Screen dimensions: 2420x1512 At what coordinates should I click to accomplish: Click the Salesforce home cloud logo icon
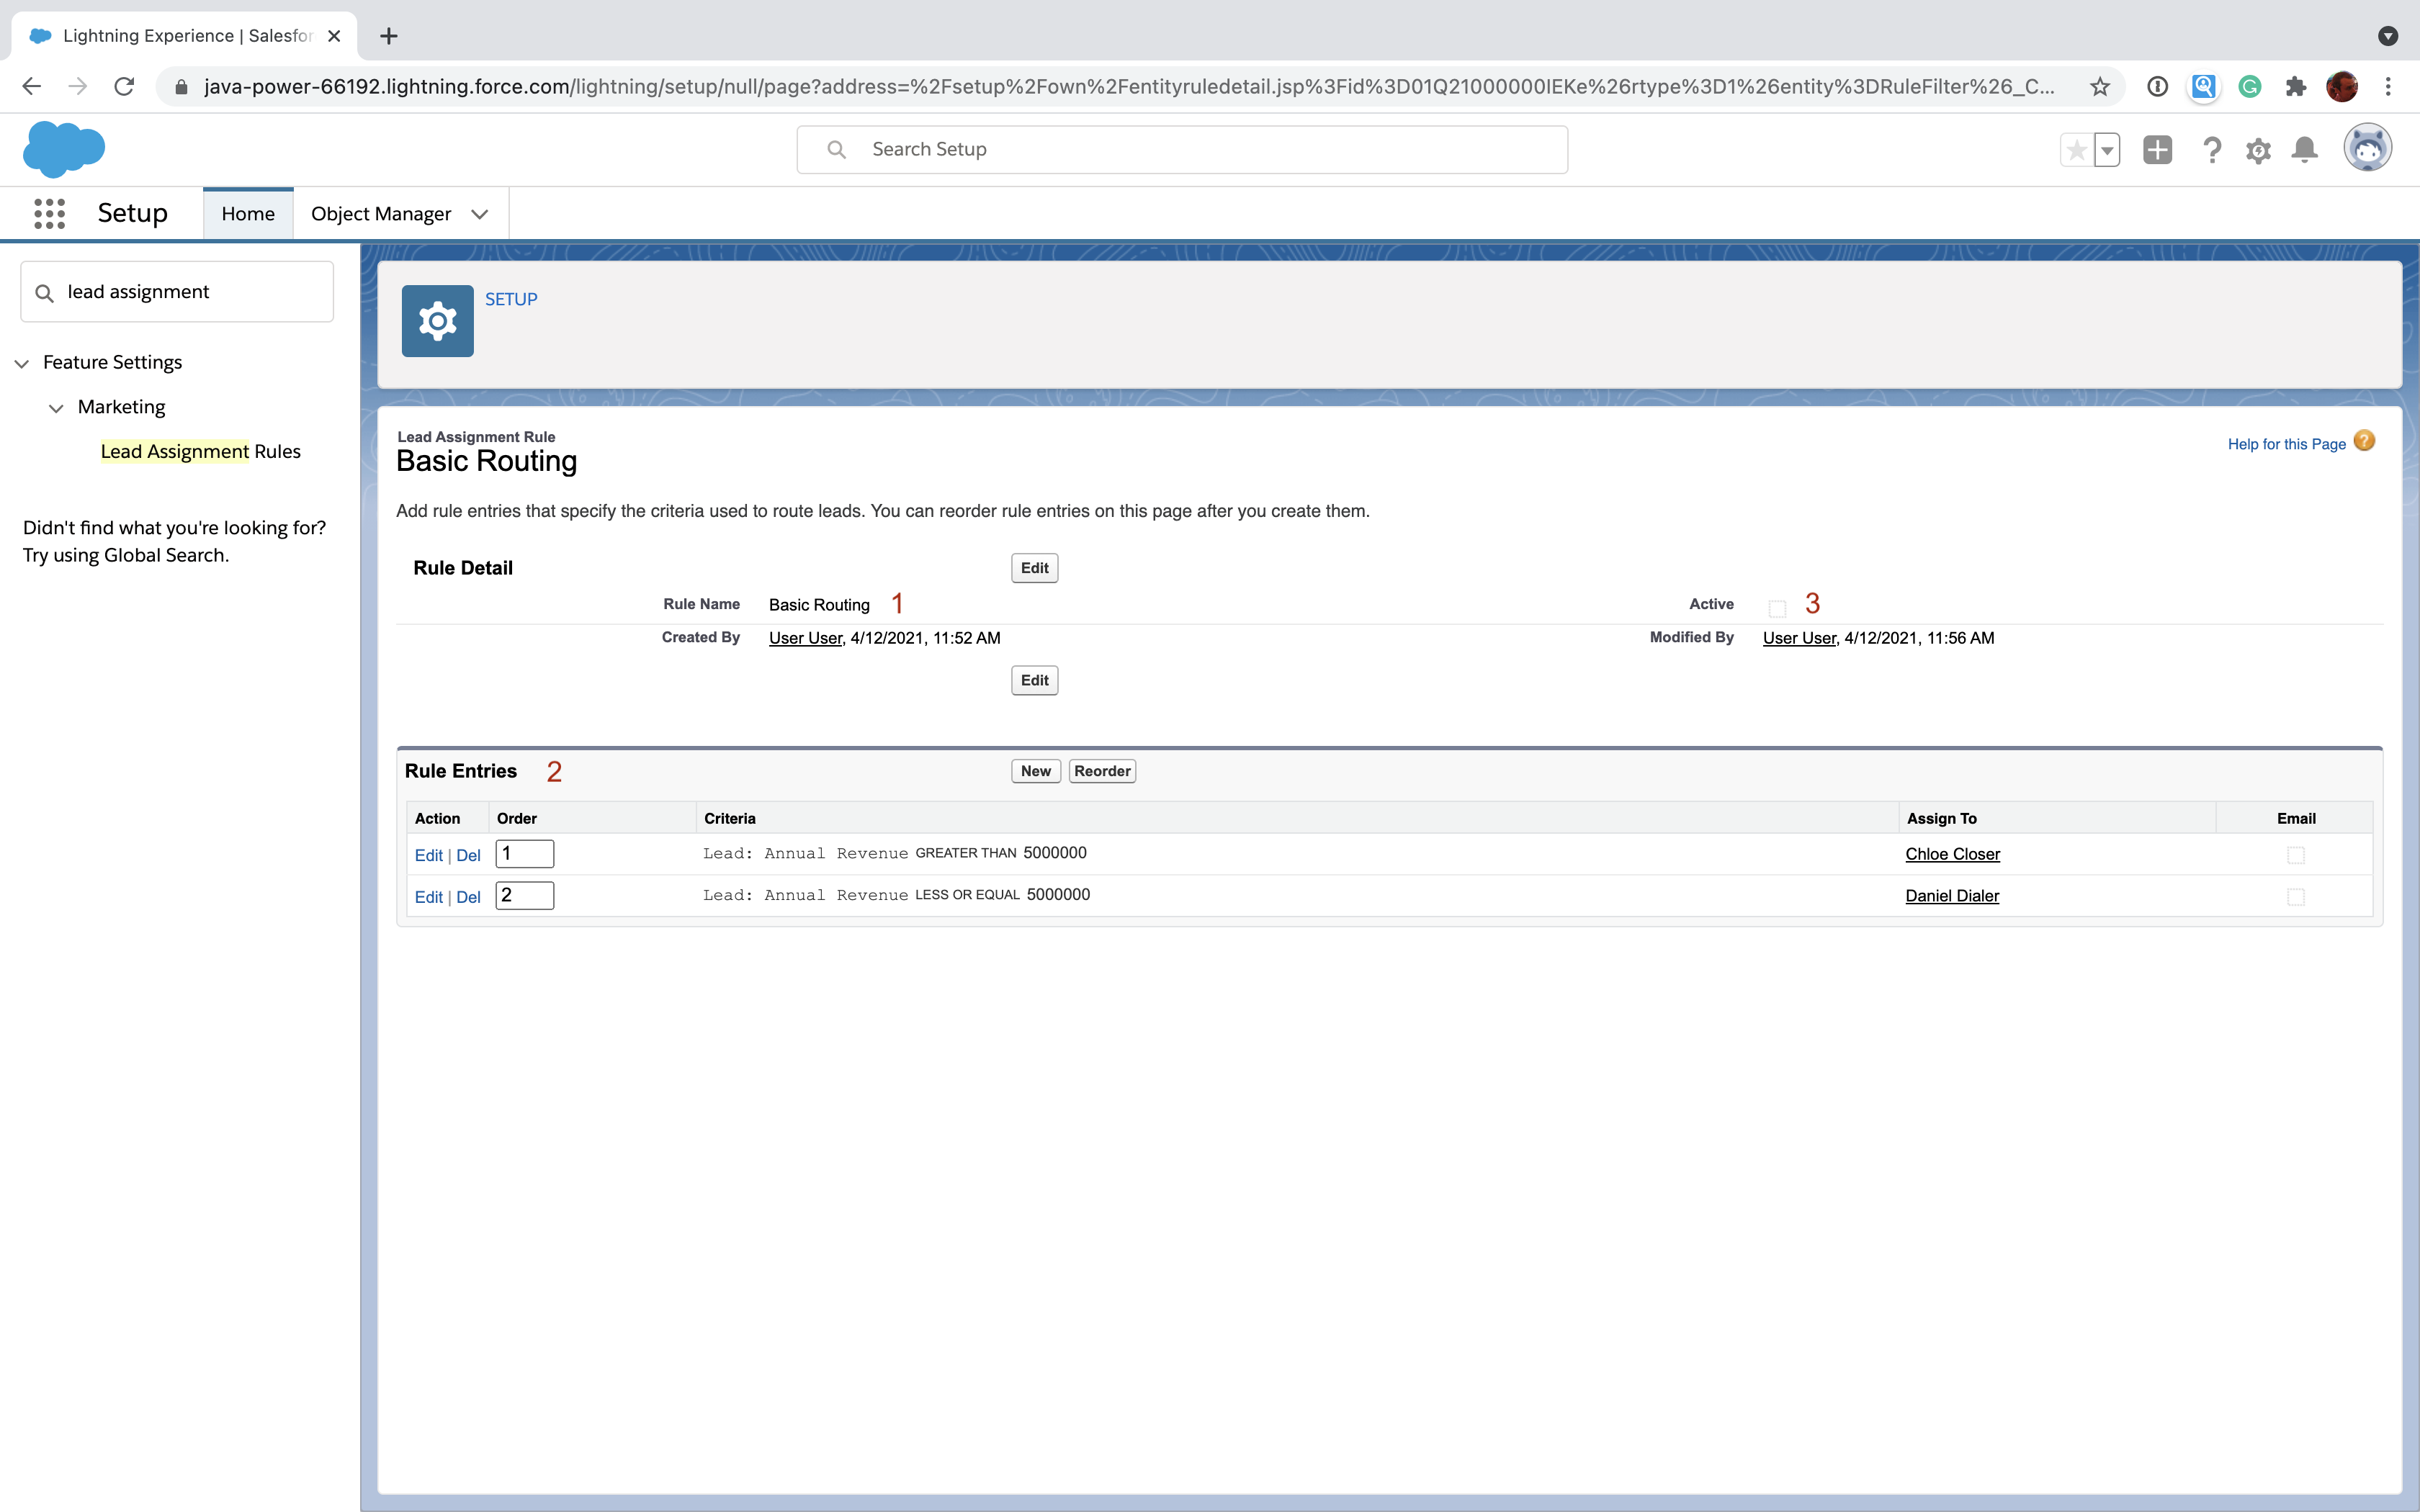(65, 148)
